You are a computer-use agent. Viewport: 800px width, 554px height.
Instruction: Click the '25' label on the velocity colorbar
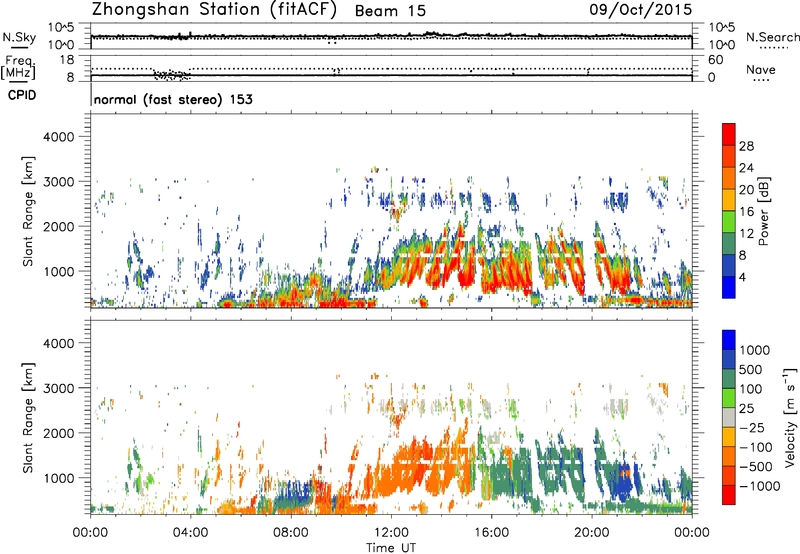[x=746, y=409]
